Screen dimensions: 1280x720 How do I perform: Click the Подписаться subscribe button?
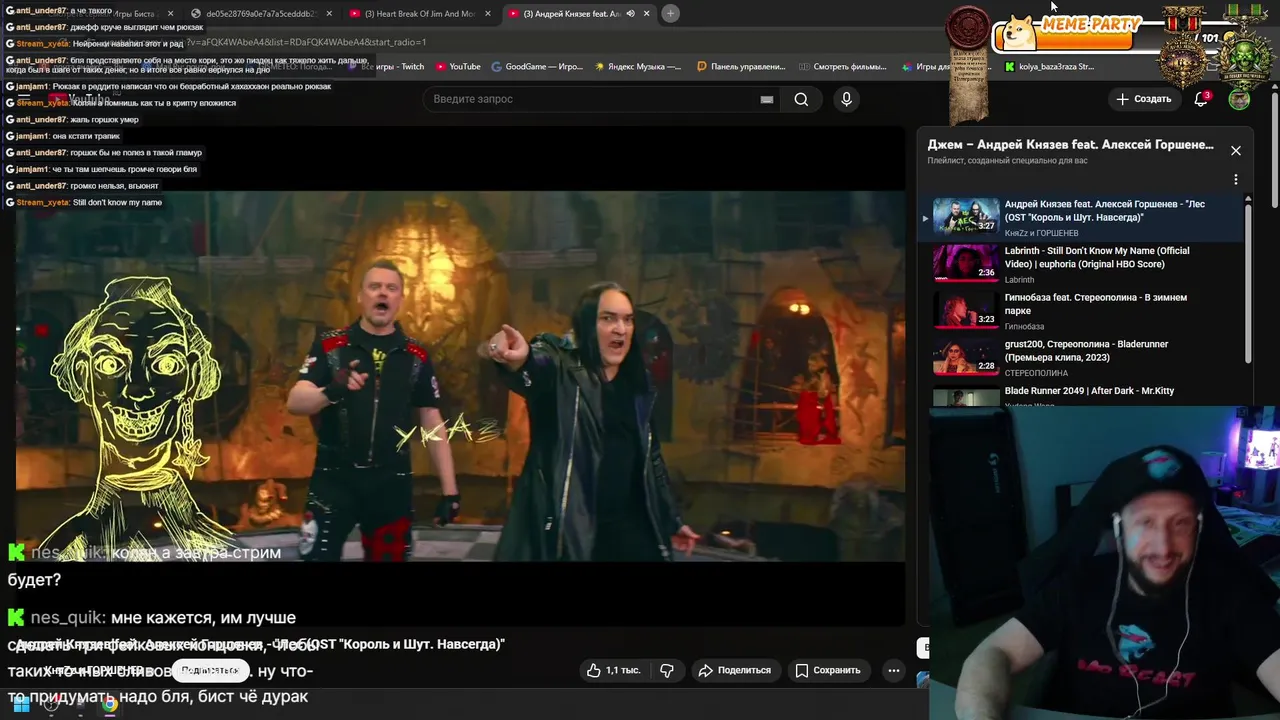pyautogui.click(x=210, y=670)
